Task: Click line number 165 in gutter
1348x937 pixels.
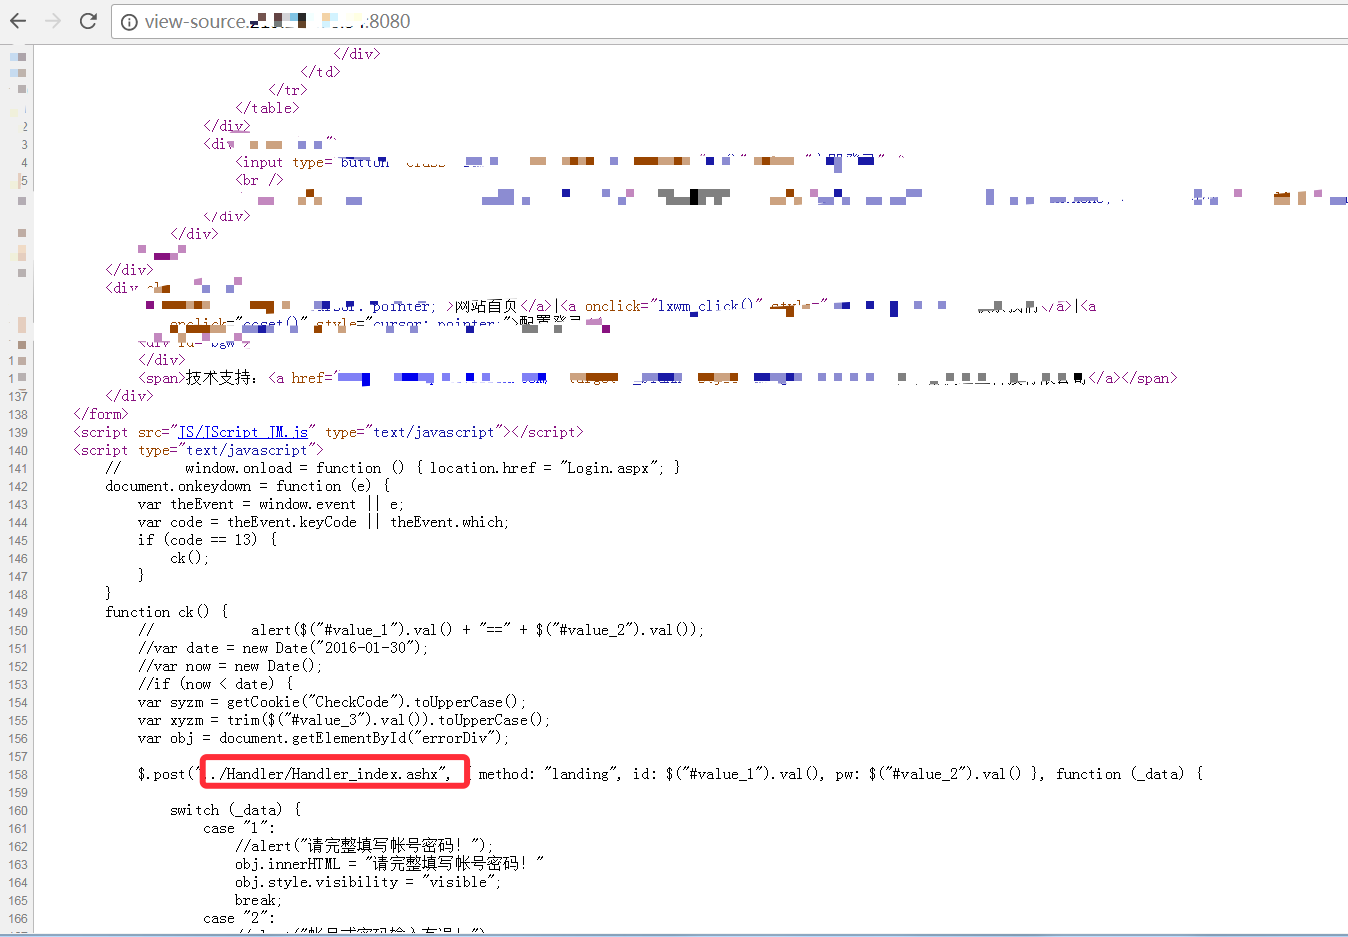Action: (18, 901)
